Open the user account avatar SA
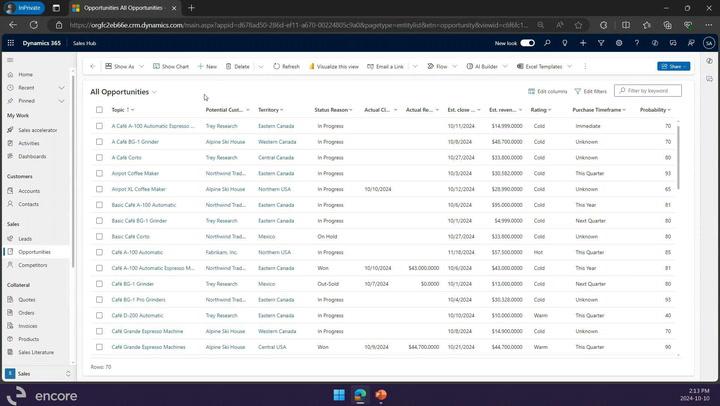This screenshot has width=720, height=406. 709,43
